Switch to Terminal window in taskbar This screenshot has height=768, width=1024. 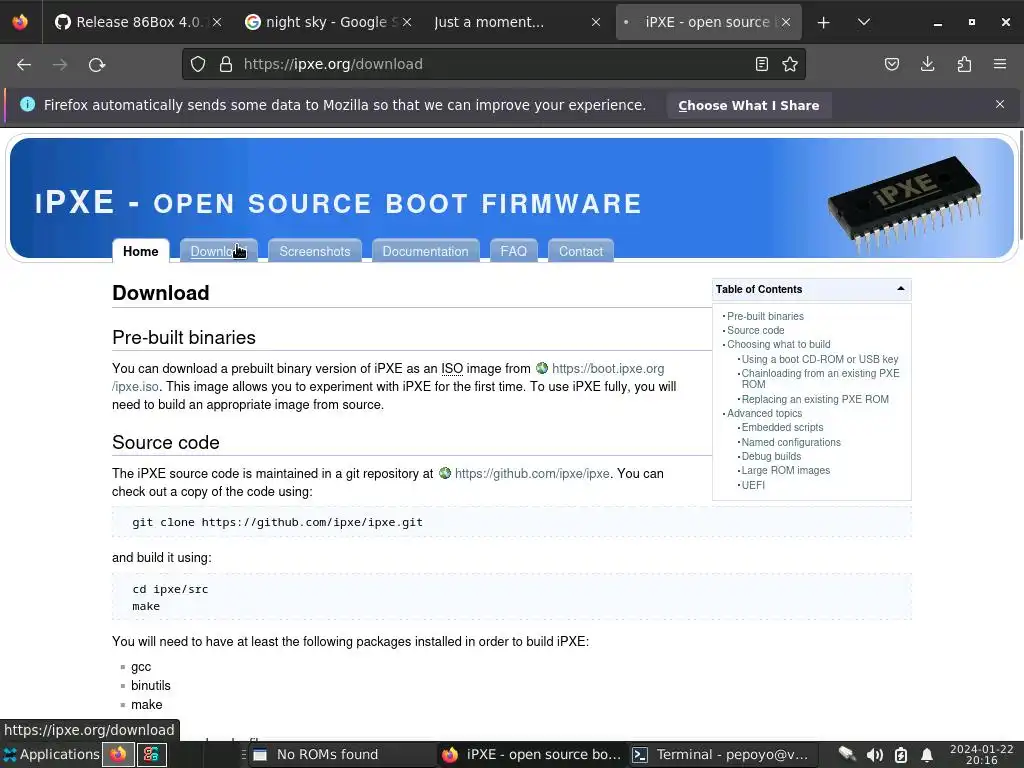click(722, 754)
